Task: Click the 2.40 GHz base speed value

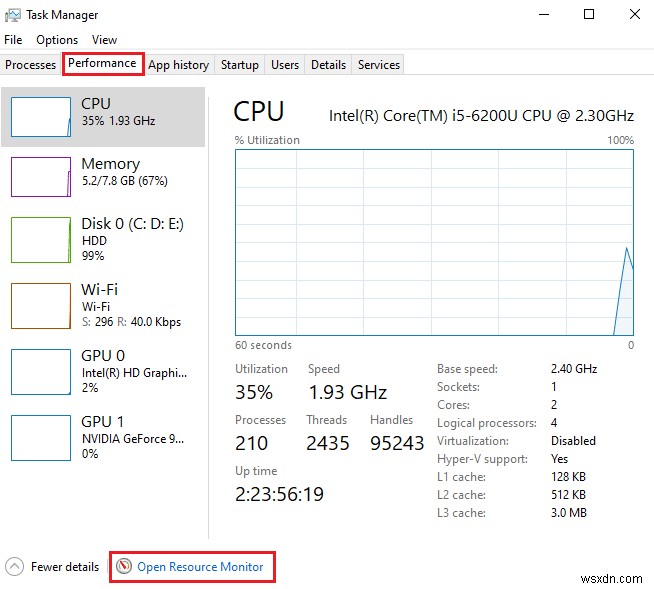Action: [x=574, y=369]
